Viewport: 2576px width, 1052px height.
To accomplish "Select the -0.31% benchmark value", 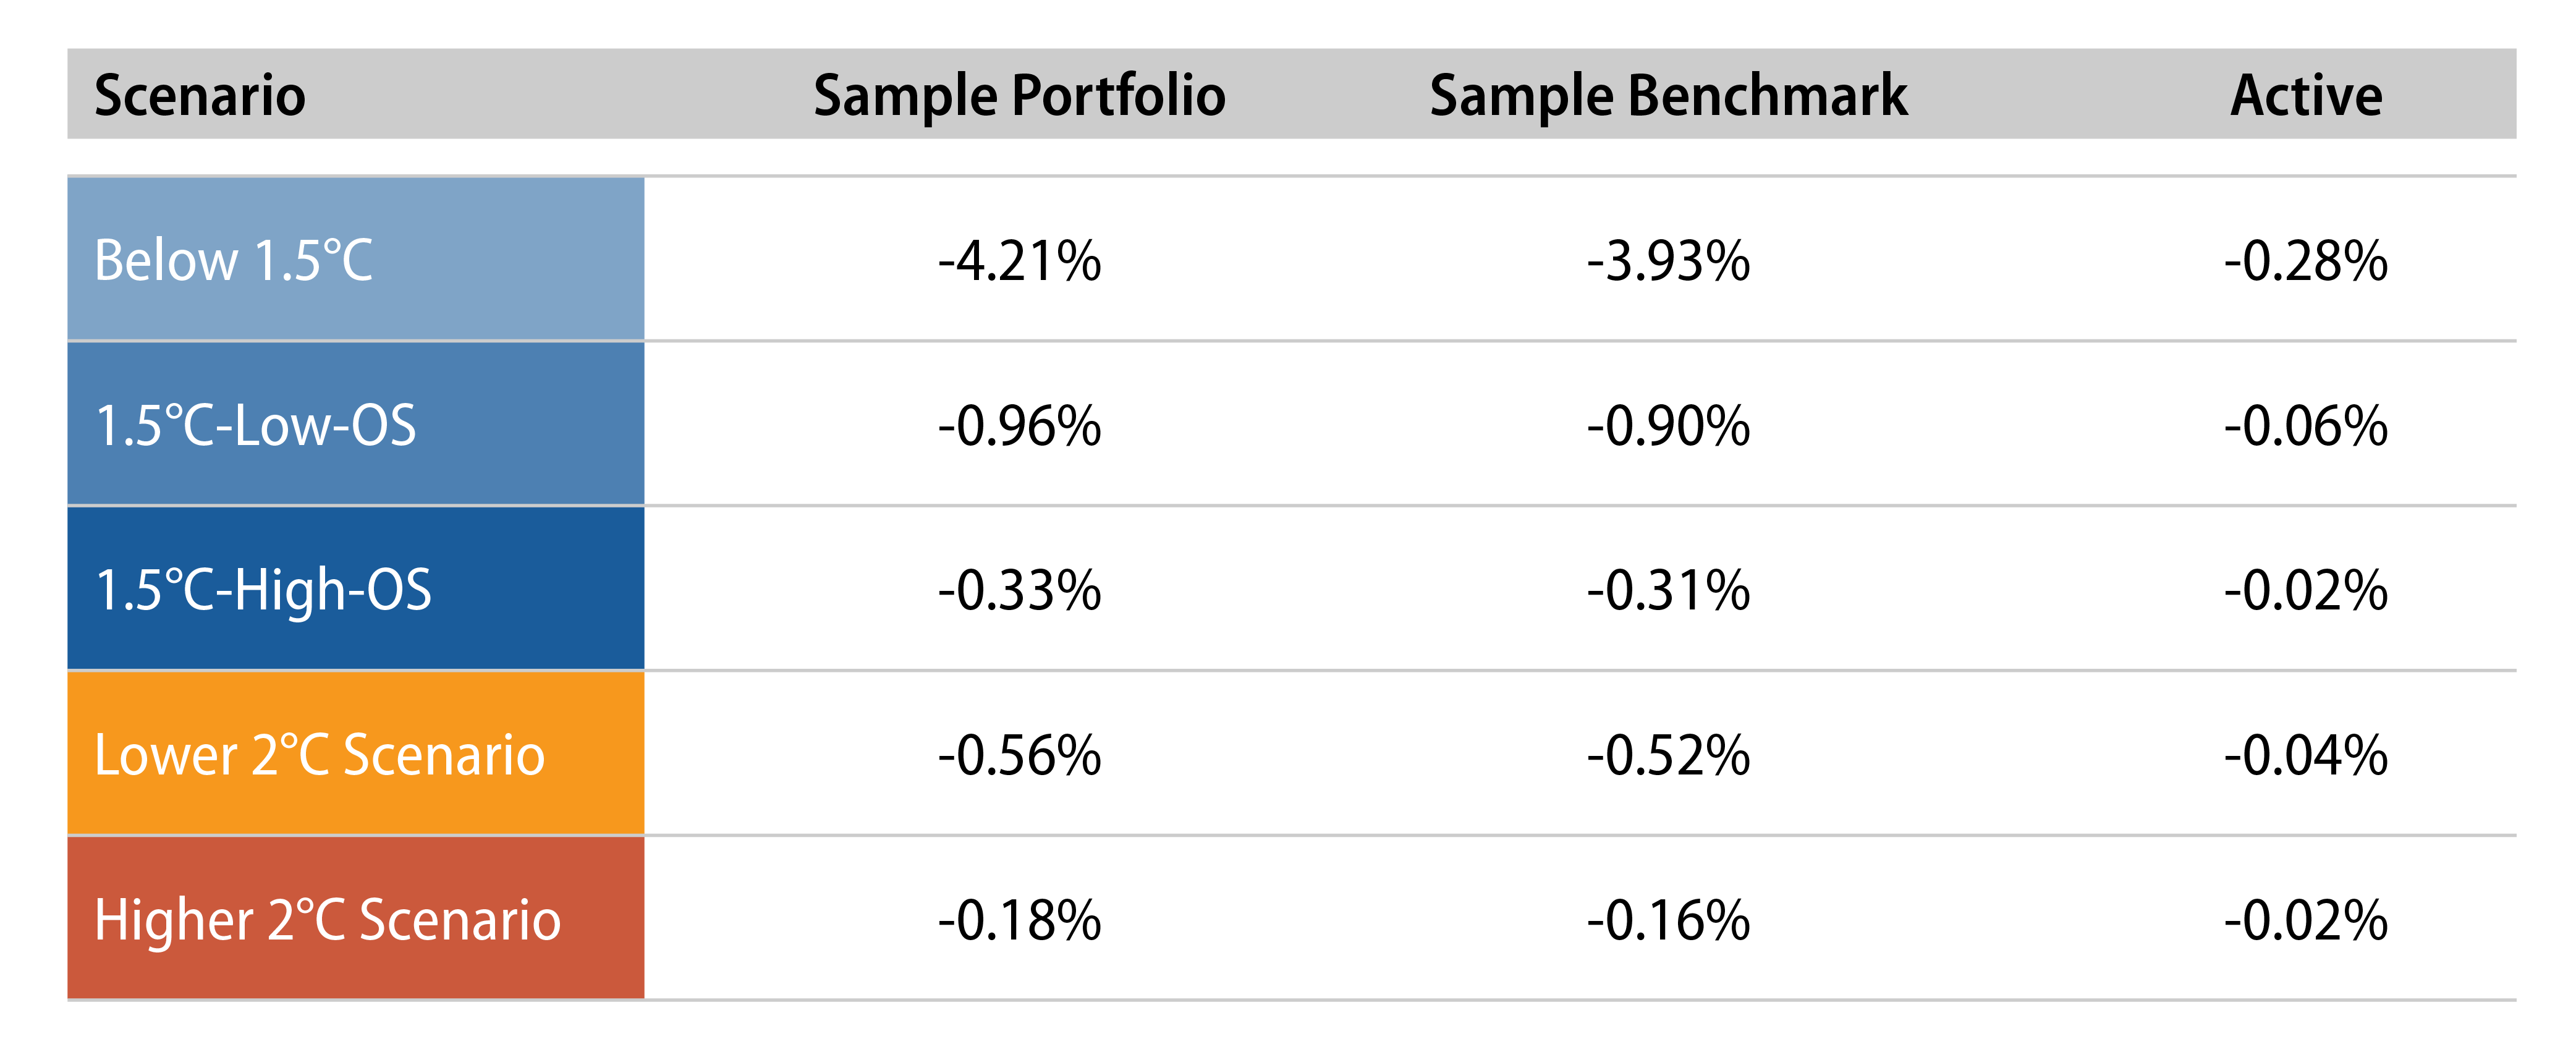I will pos(1668,590).
